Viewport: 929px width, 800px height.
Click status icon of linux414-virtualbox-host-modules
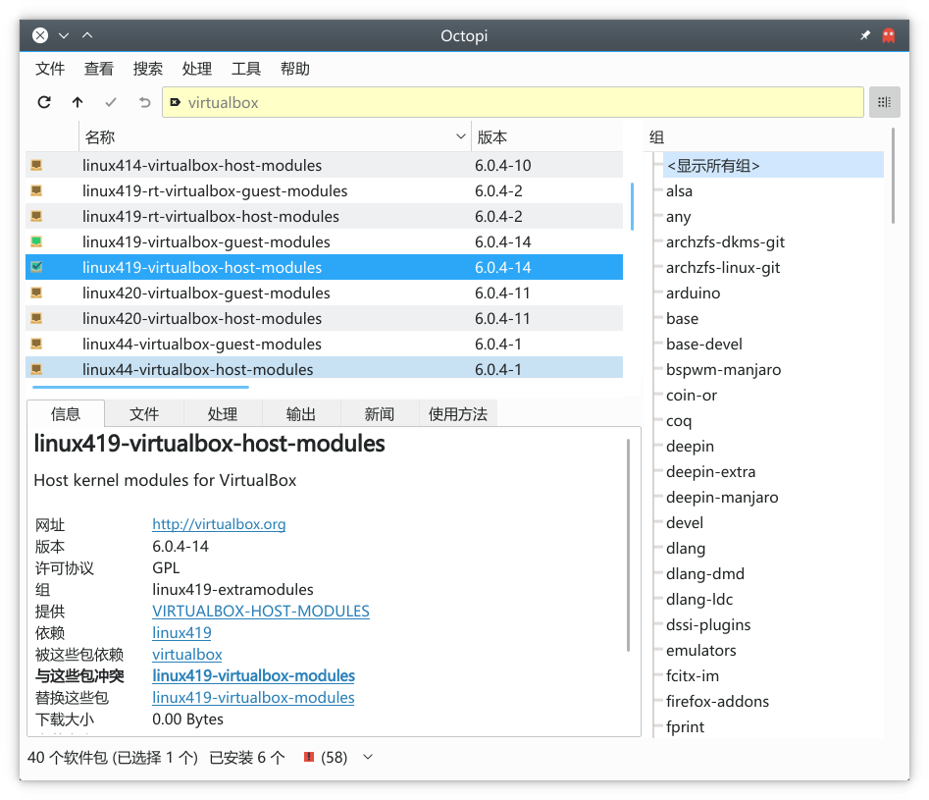36,165
